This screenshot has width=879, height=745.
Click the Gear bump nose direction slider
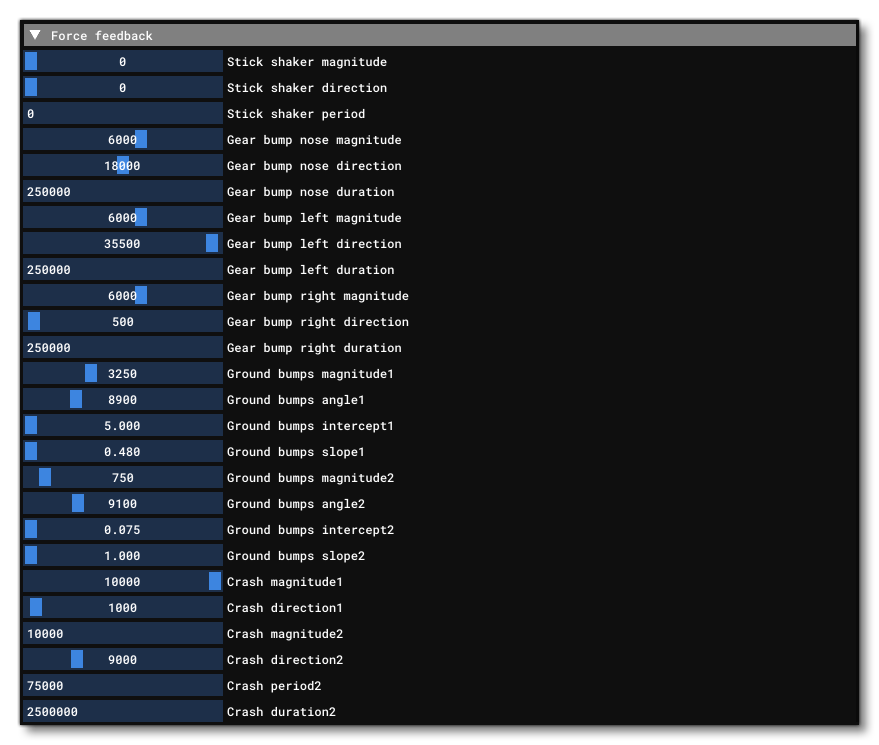coord(123,166)
